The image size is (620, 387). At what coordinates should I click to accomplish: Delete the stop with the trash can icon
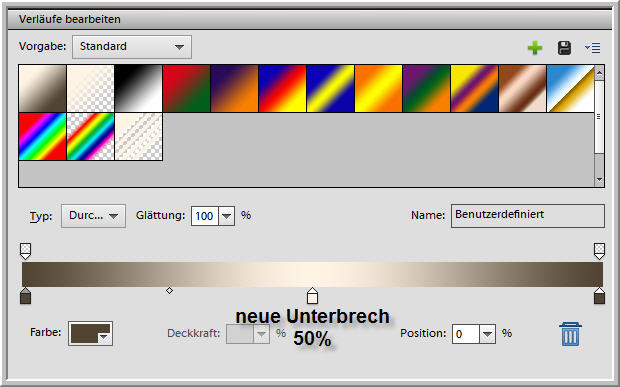tap(570, 334)
